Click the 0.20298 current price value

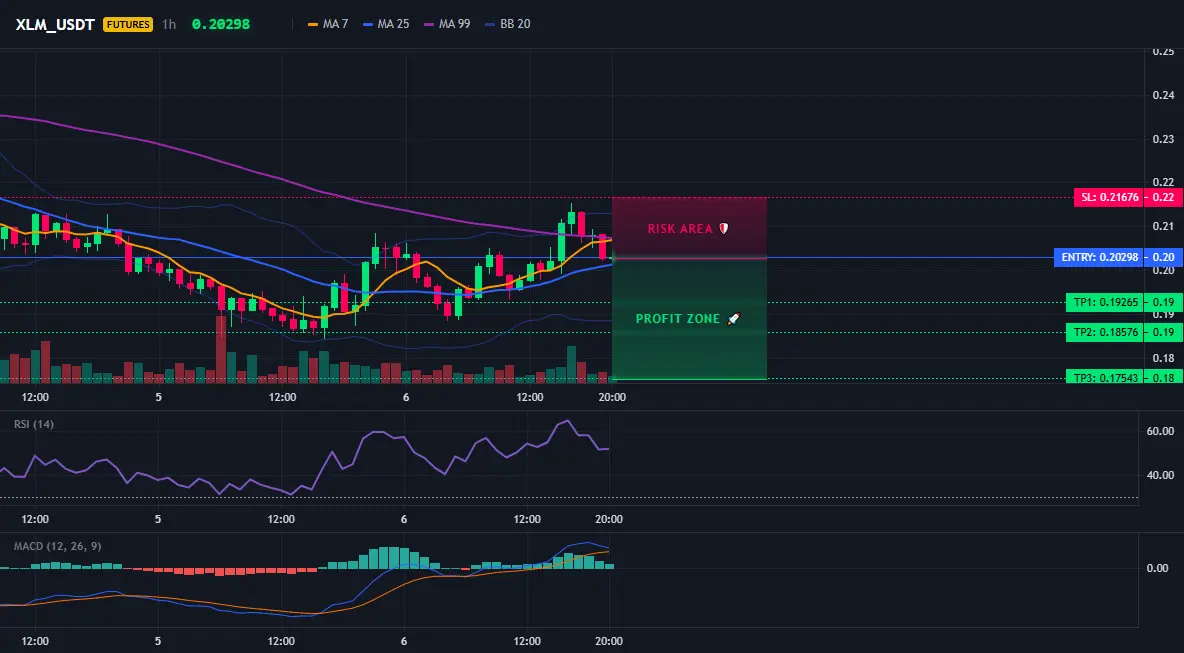pyautogui.click(x=220, y=24)
